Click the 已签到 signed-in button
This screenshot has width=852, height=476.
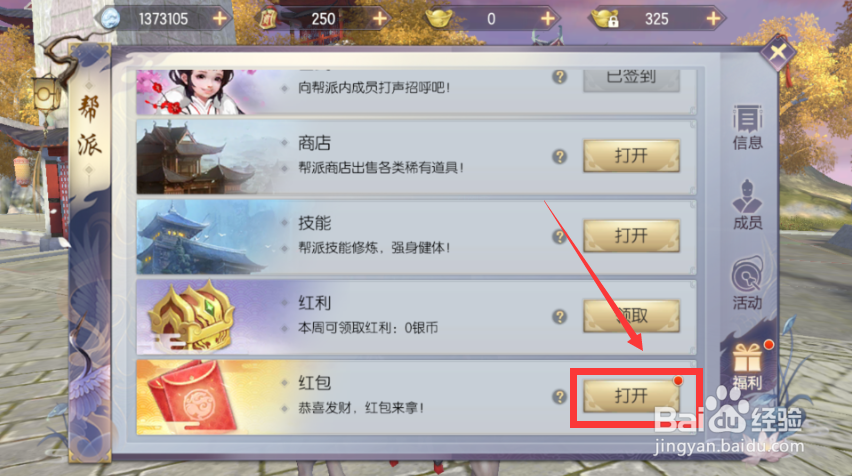point(631,80)
